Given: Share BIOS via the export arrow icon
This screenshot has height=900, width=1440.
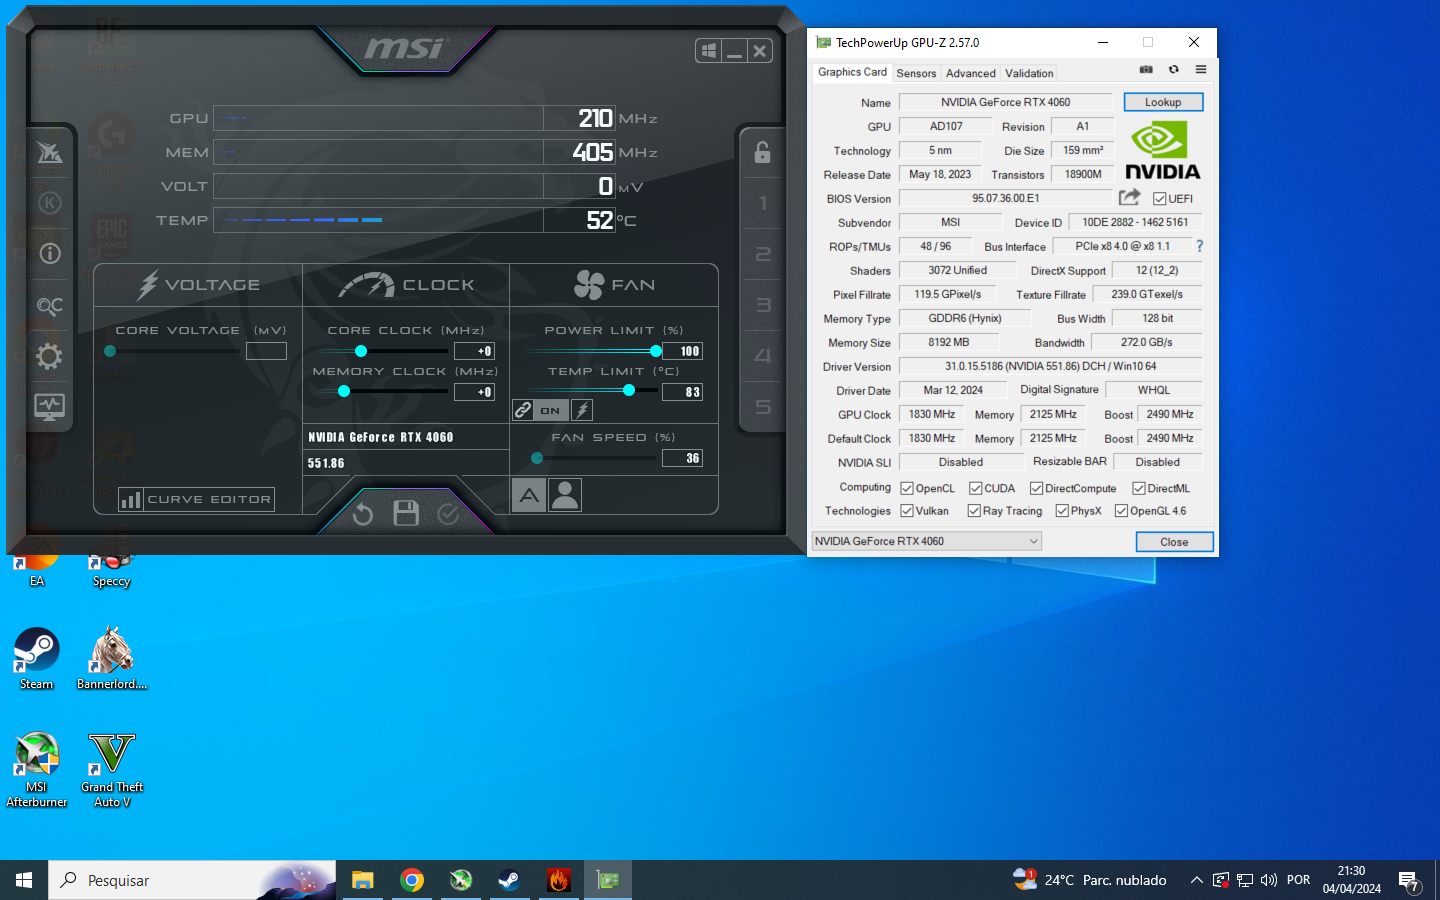Looking at the screenshot, I should tap(1130, 197).
